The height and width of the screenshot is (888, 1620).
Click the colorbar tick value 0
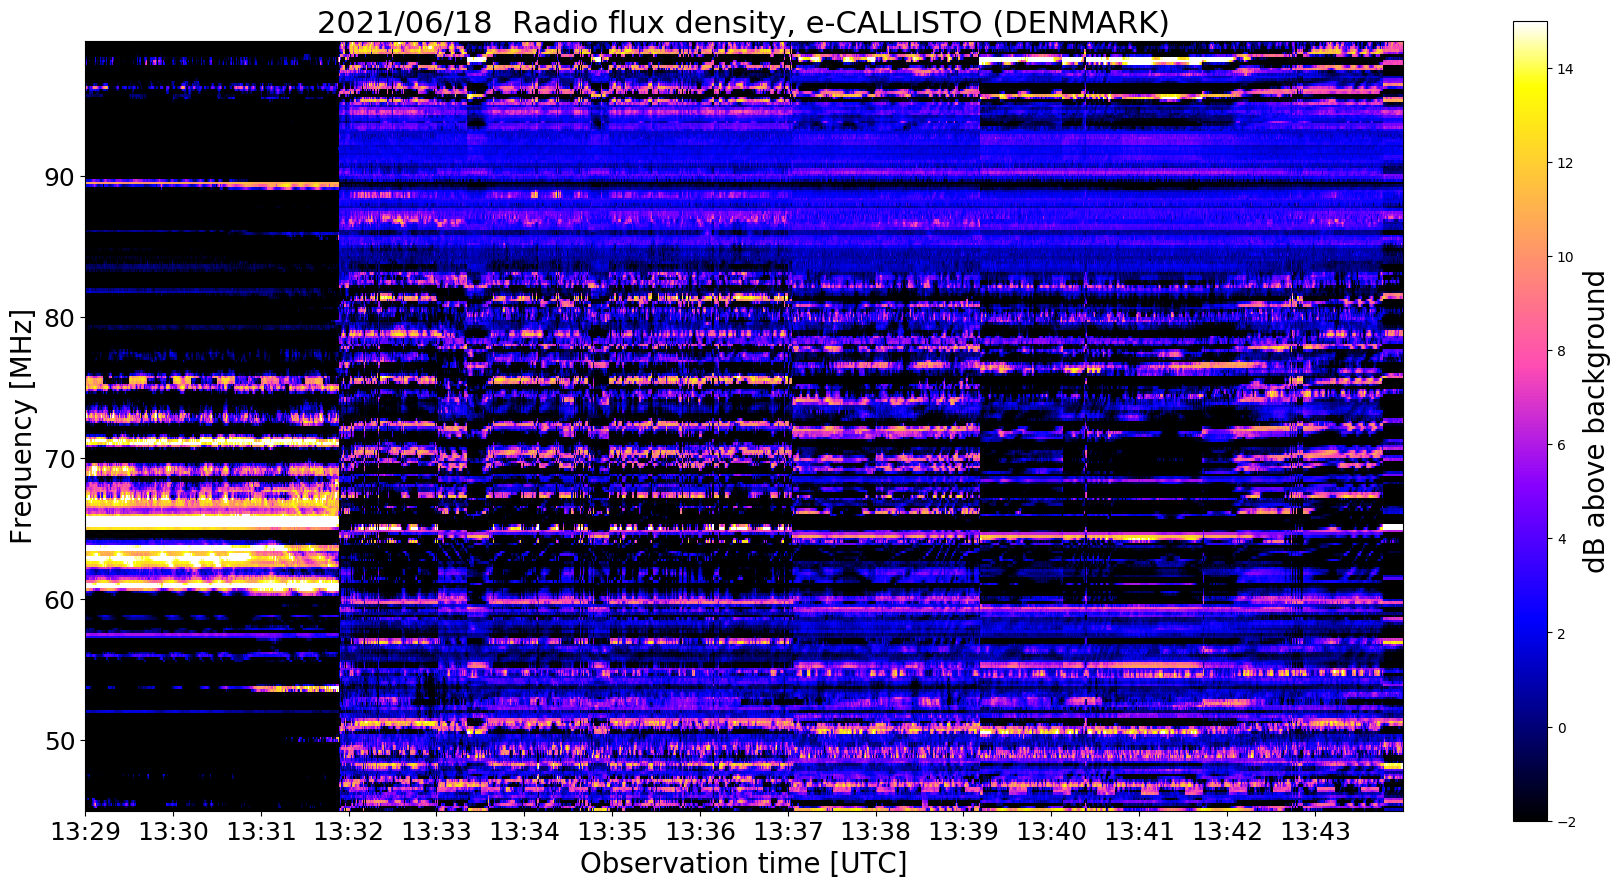1561,728
